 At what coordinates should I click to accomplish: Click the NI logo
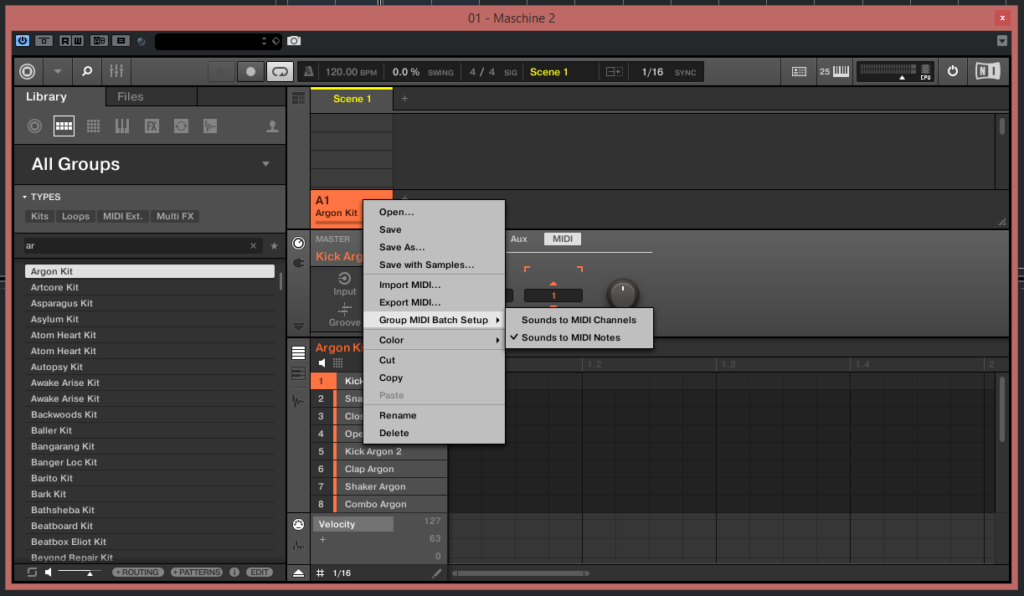tap(987, 71)
